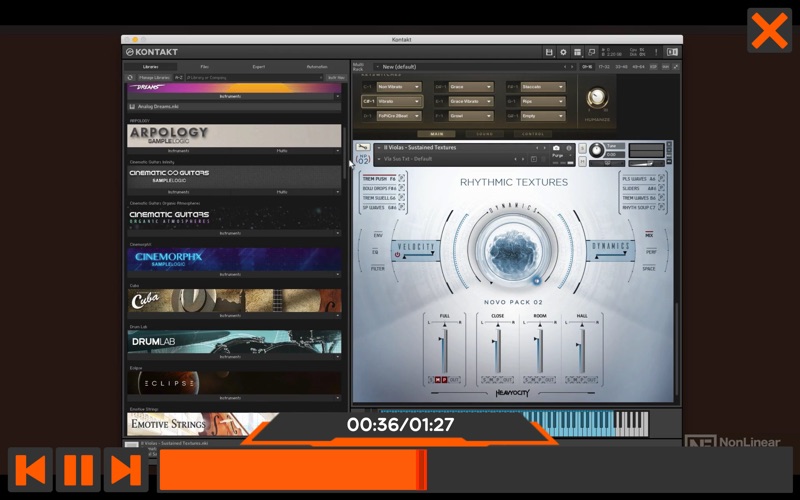Click the camera snapshot icon on the instrument header
The width and height of the screenshot is (800, 500).
[x=556, y=148]
